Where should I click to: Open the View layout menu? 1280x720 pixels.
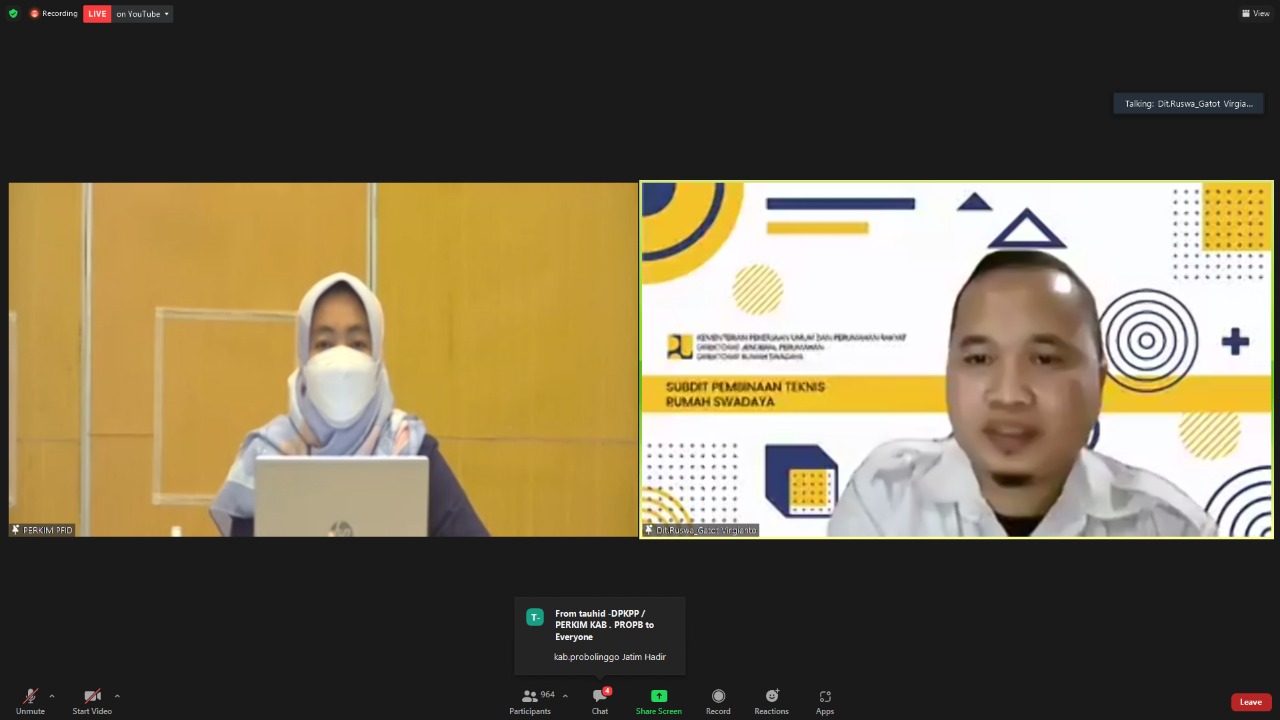(x=1255, y=14)
